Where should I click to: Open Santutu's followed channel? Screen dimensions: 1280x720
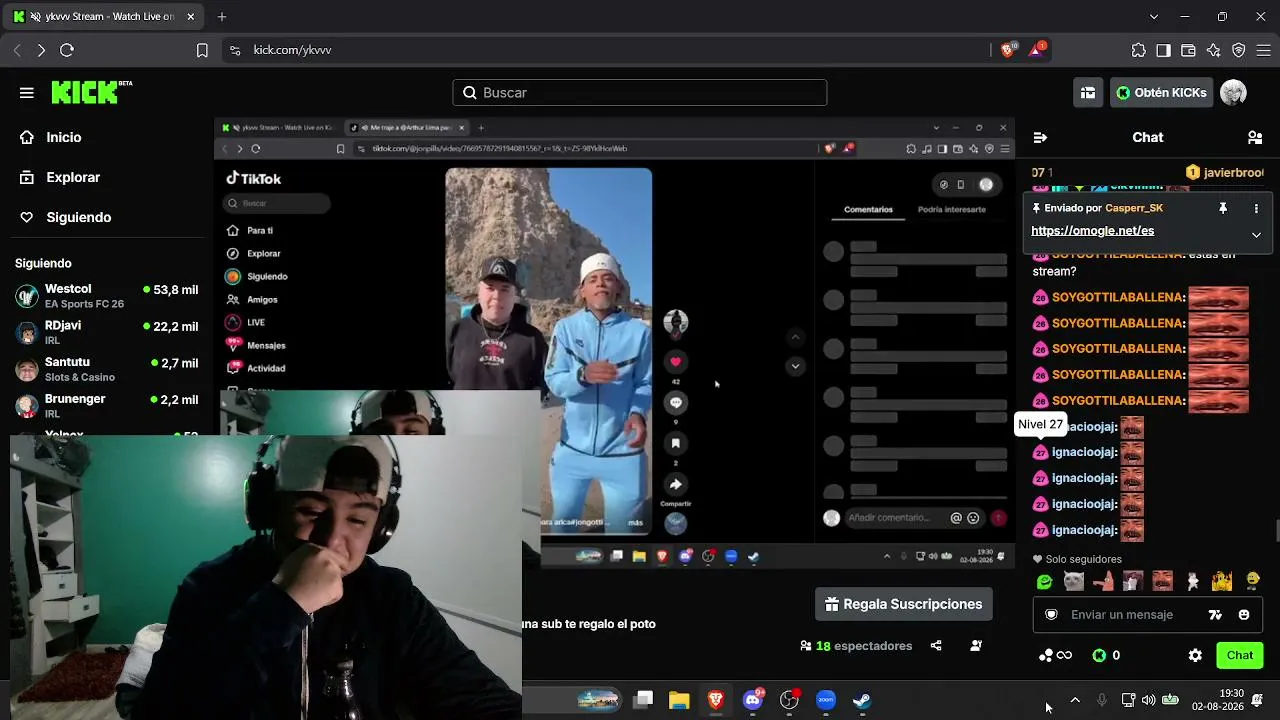[x=106, y=369]
